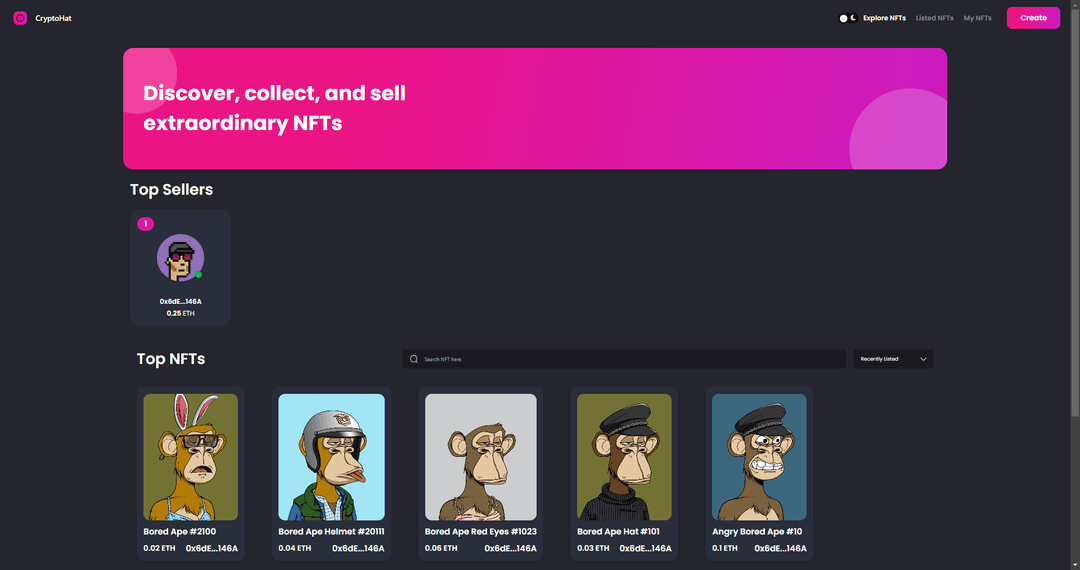Image resolution: width=1080 pixels, height=570 pixels.
Task: Click the Bored Ape Hat #101 title
Action: pos(619,531)
